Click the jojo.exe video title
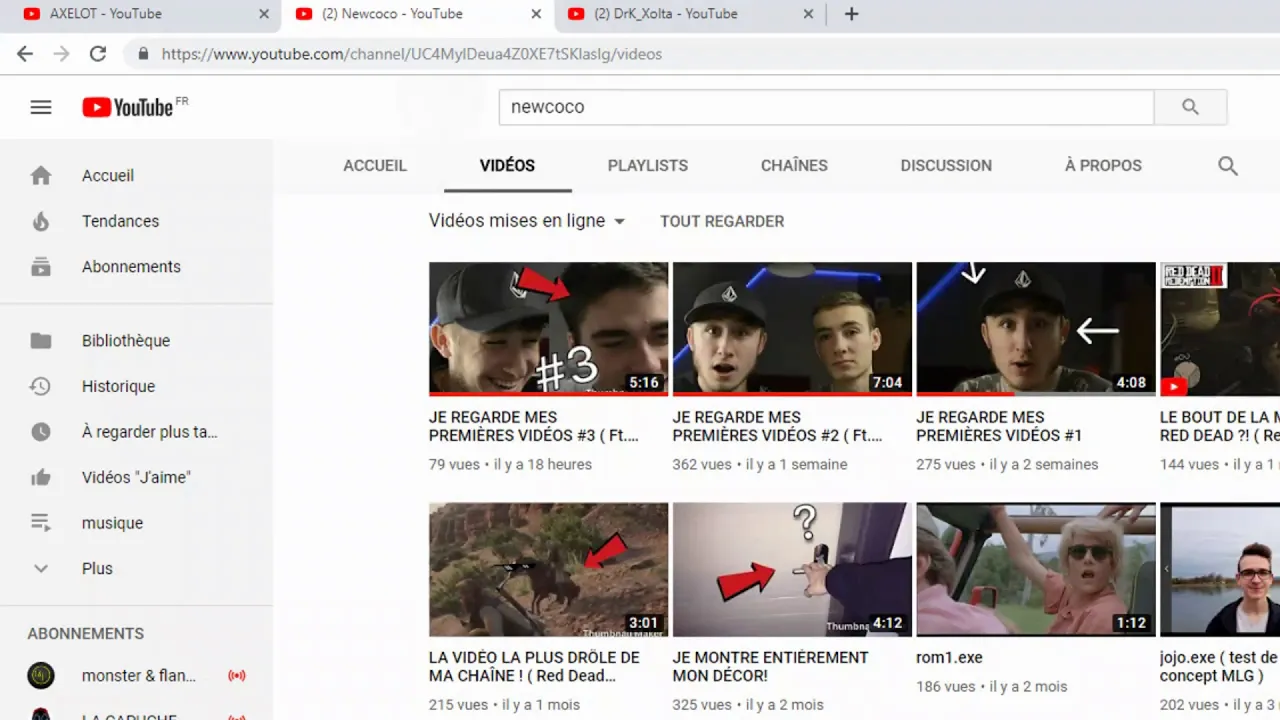 coord(1219,667)
